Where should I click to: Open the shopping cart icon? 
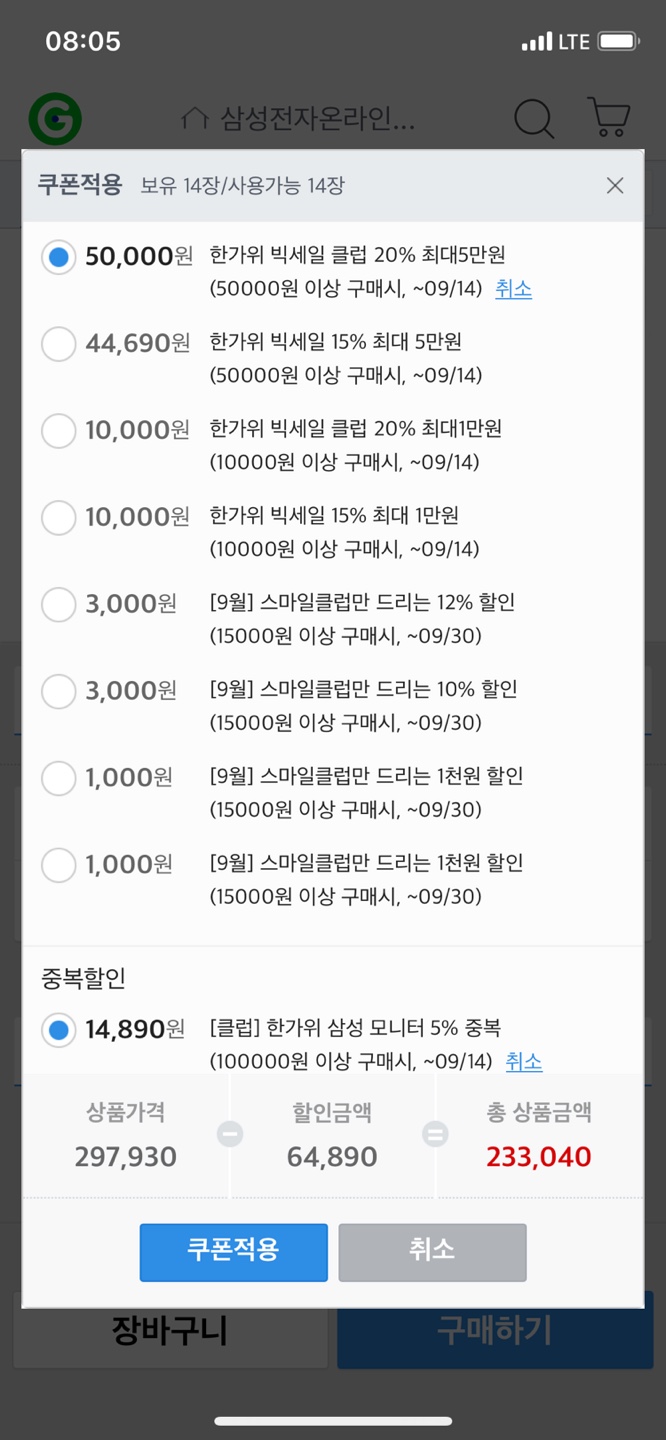tap(609, 117)
